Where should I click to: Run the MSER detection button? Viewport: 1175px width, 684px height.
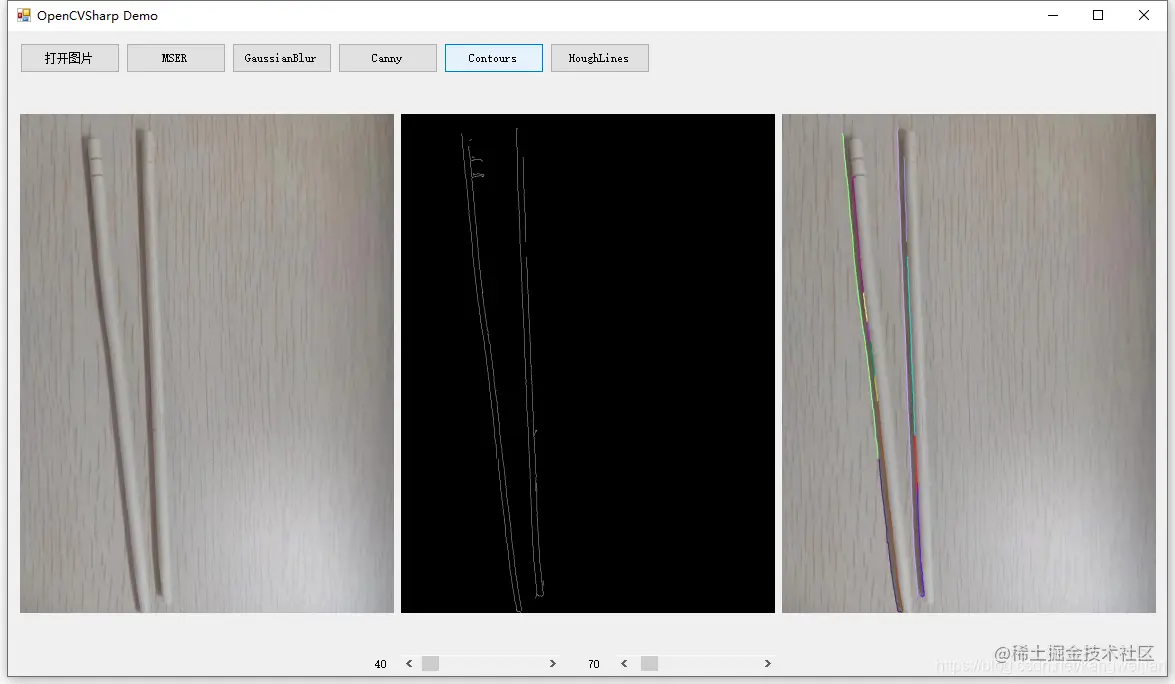pyautogui.click(x=175, y=58)
